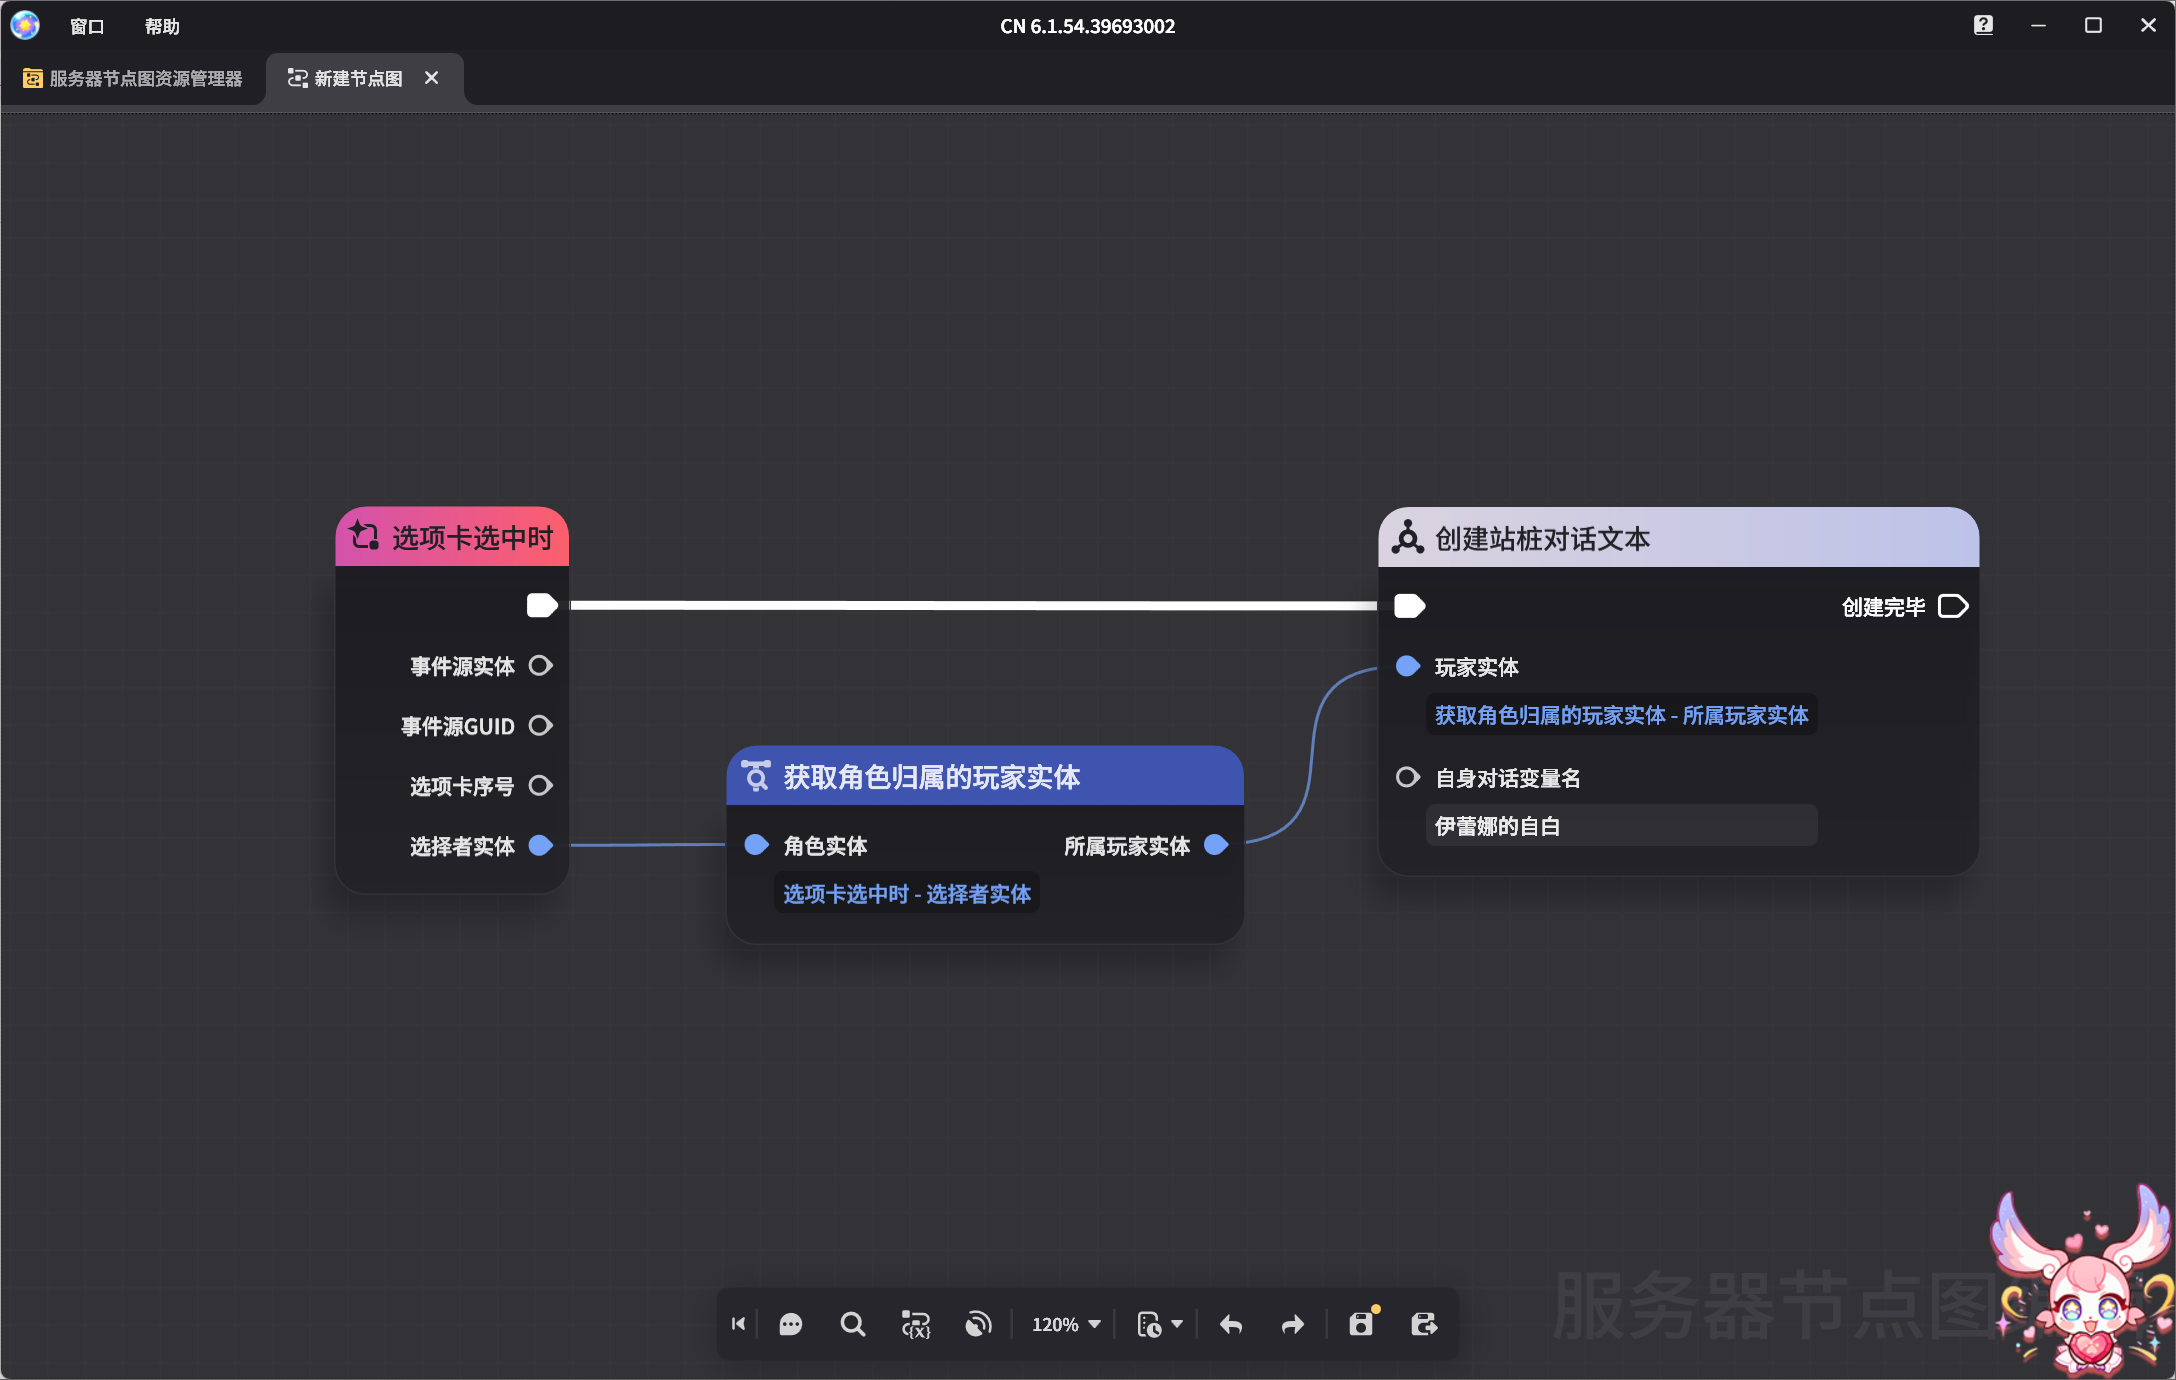
Task: Select the search icon in bottom toolbar
Action: (x=852, y=1324)
